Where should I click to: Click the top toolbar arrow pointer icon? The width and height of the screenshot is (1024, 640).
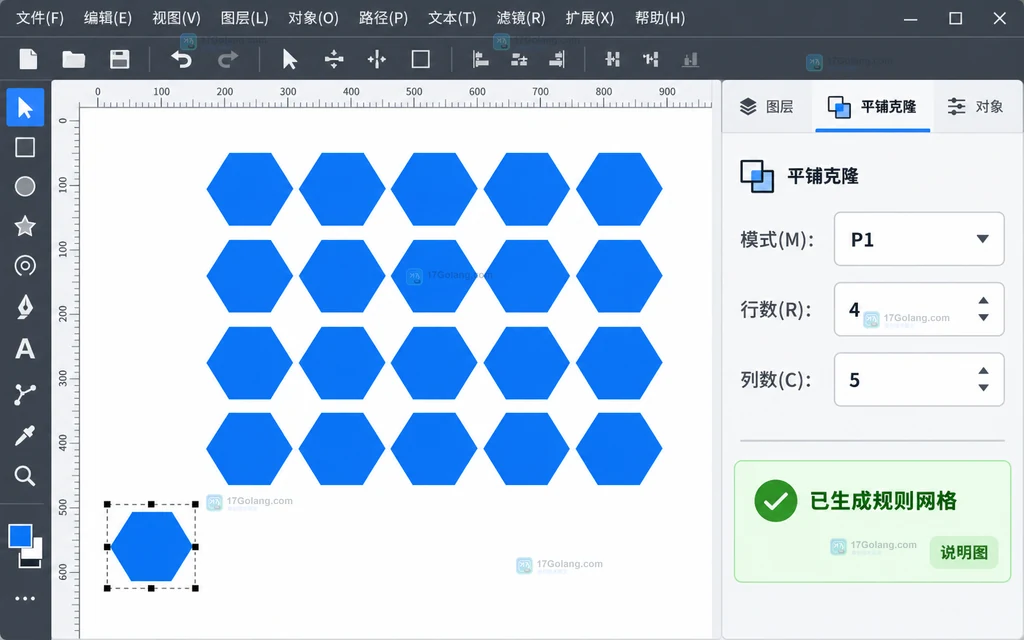tap(289, 59)
